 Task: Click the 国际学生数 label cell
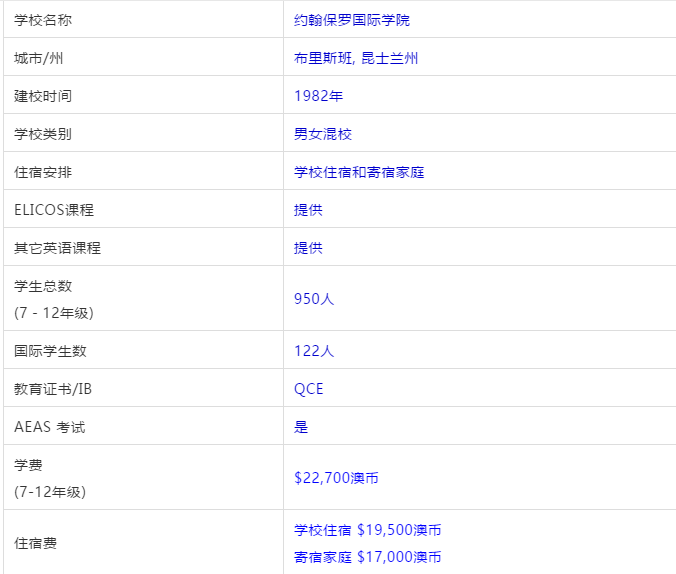50,351
